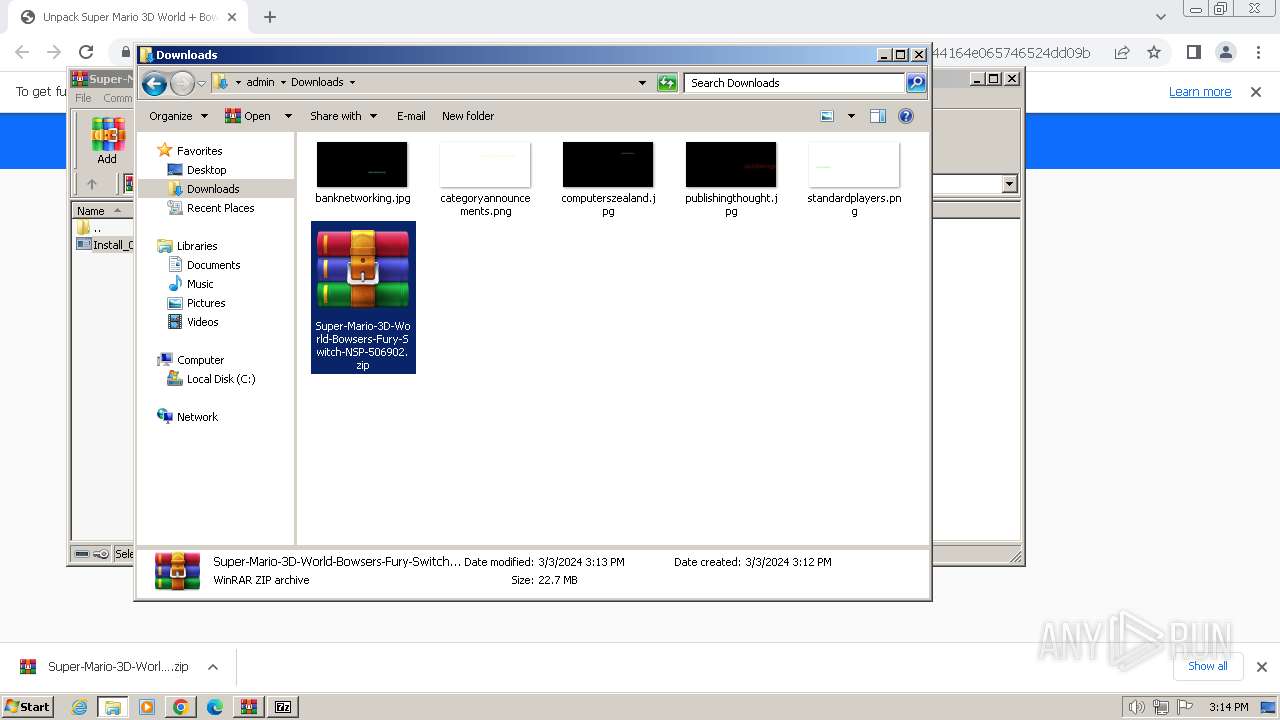
Task: Create a New folder
Action: tap(468, 116)
